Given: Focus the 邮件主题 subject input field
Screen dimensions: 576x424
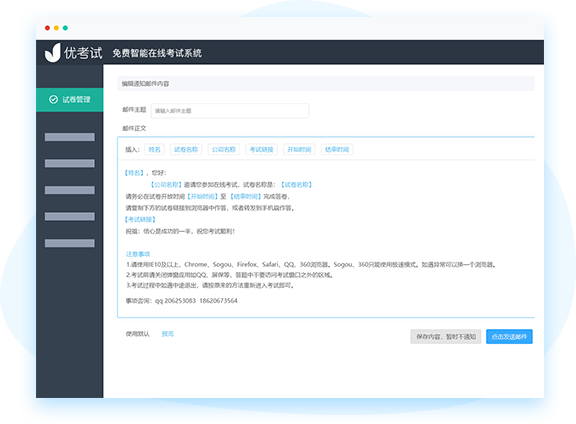Looking at the screenshot, I should tap(230, 111).
